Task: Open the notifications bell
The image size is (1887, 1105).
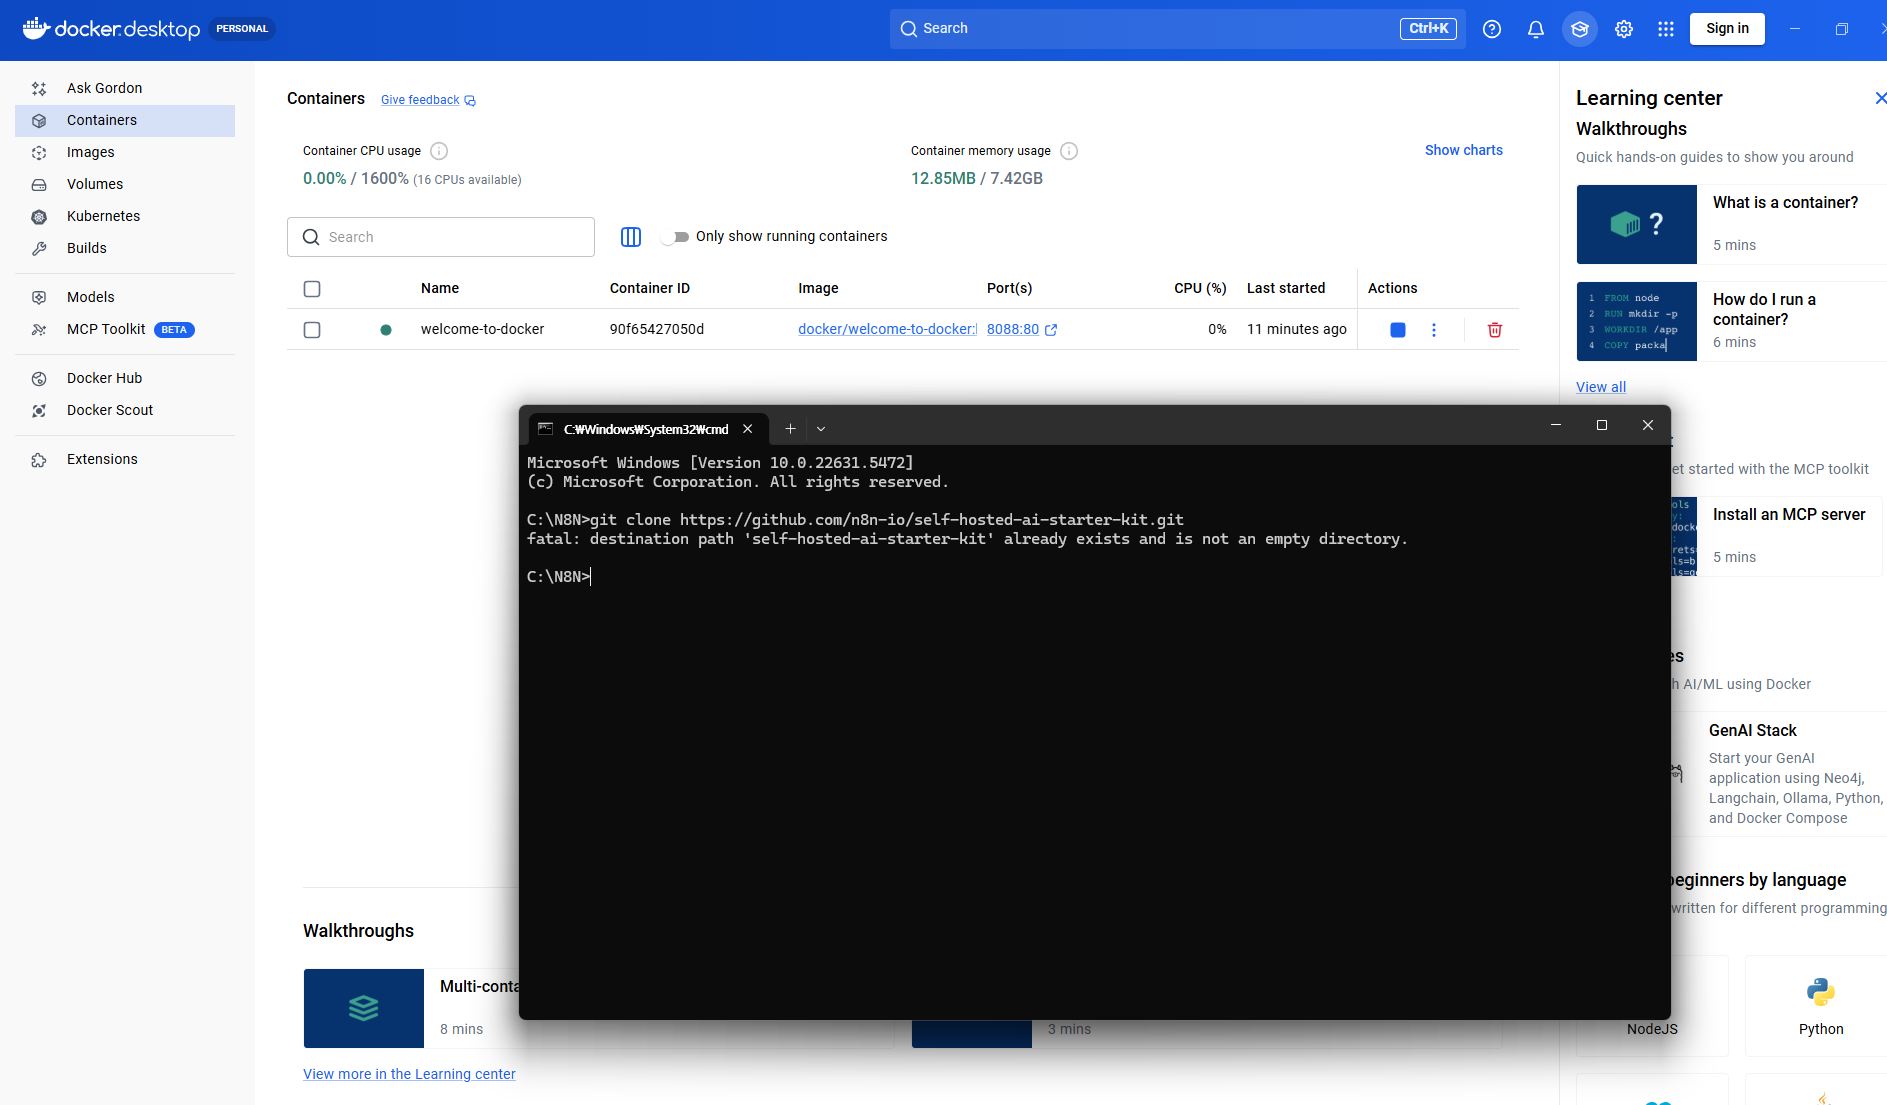Action: 1536,29
